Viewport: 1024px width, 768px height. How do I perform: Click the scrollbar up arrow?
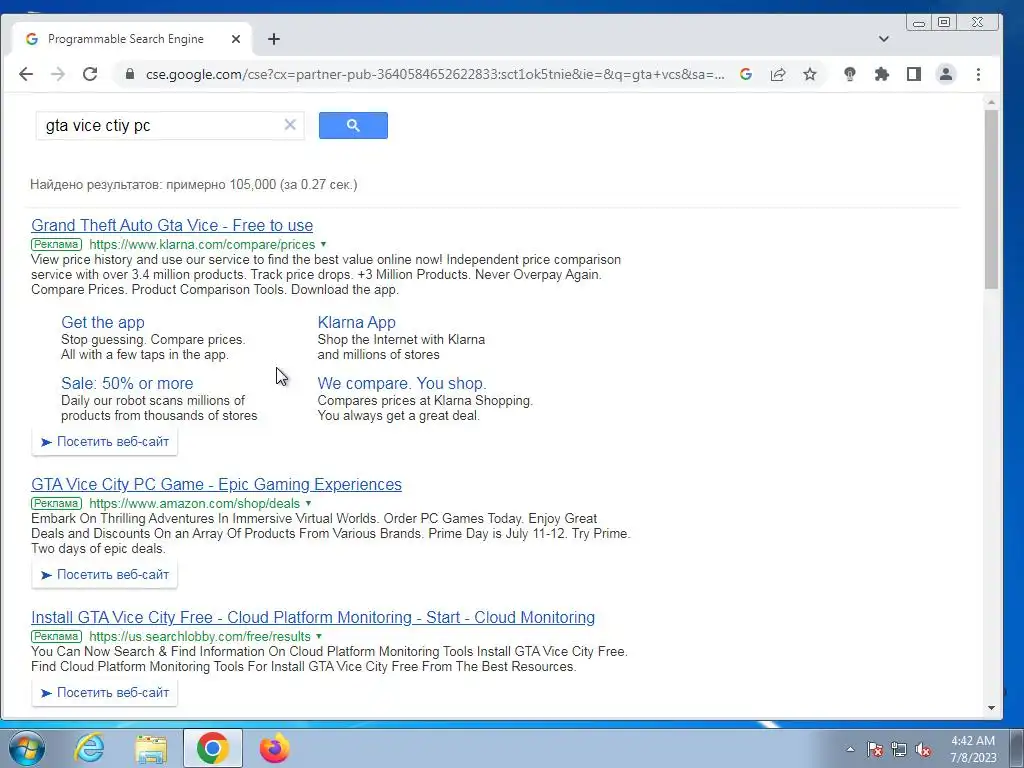coord(991,103)
